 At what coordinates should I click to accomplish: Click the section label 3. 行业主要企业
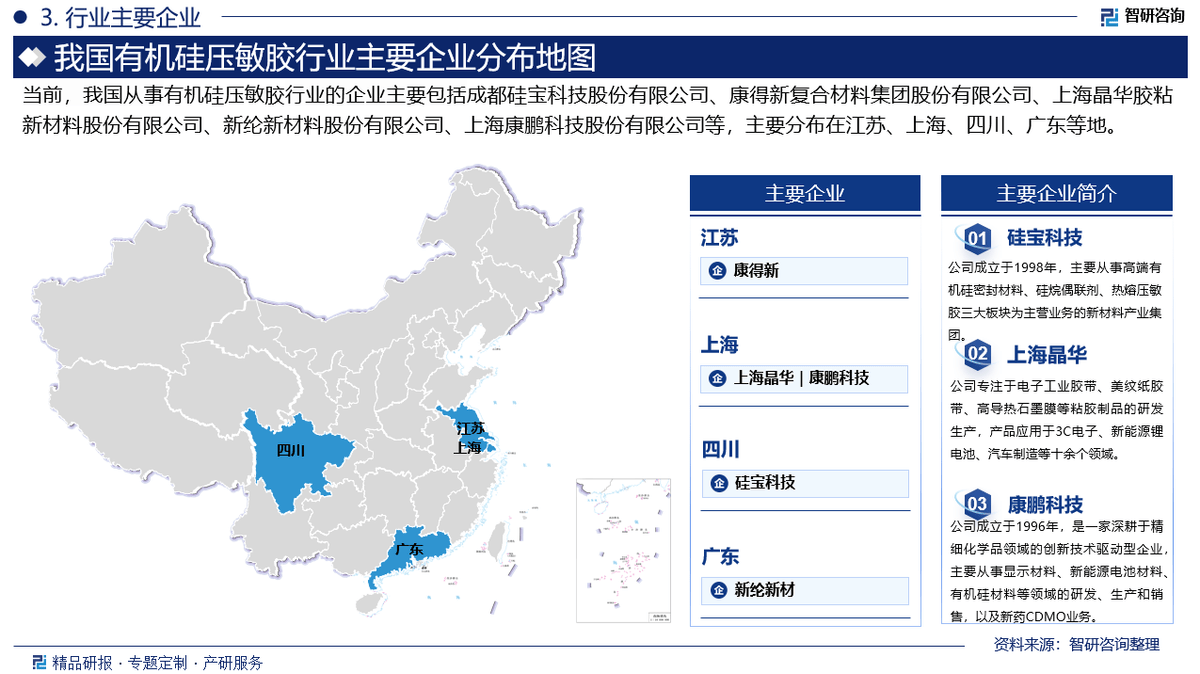(120, 16)
